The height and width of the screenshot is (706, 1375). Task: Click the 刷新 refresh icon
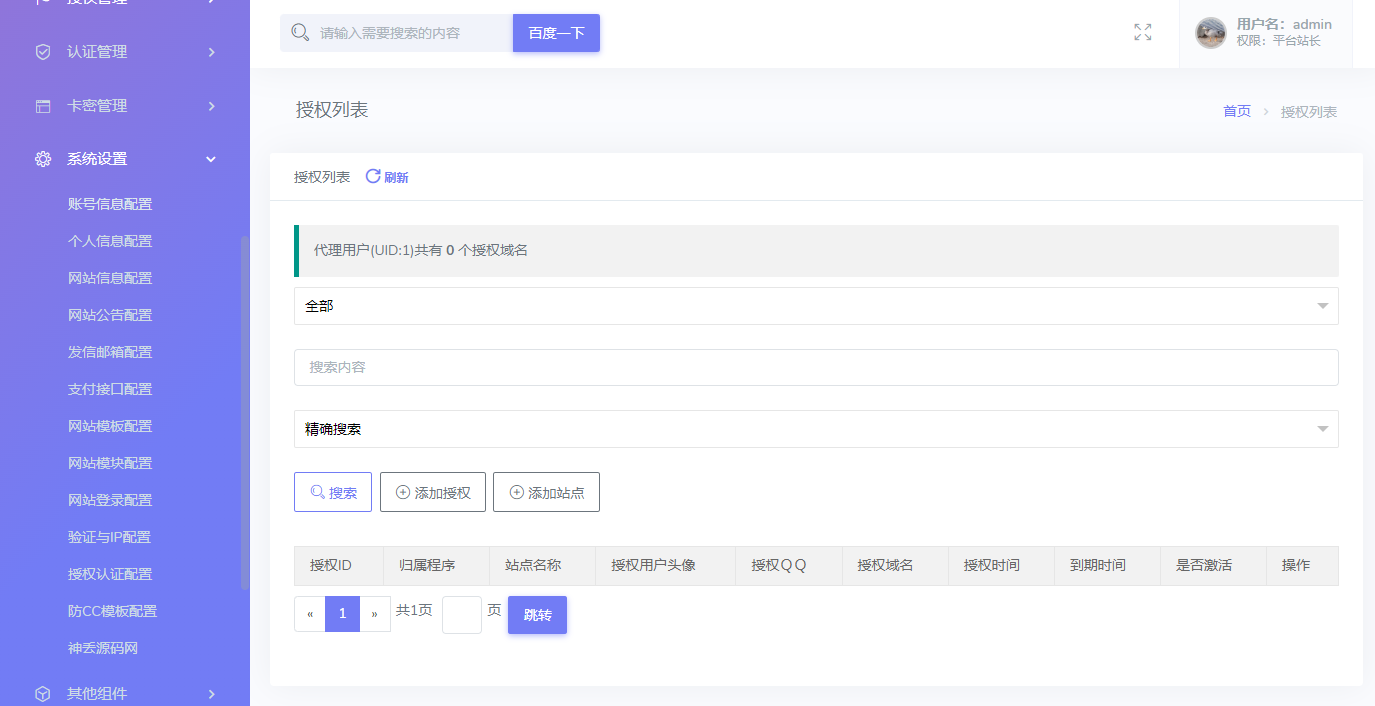372,176
